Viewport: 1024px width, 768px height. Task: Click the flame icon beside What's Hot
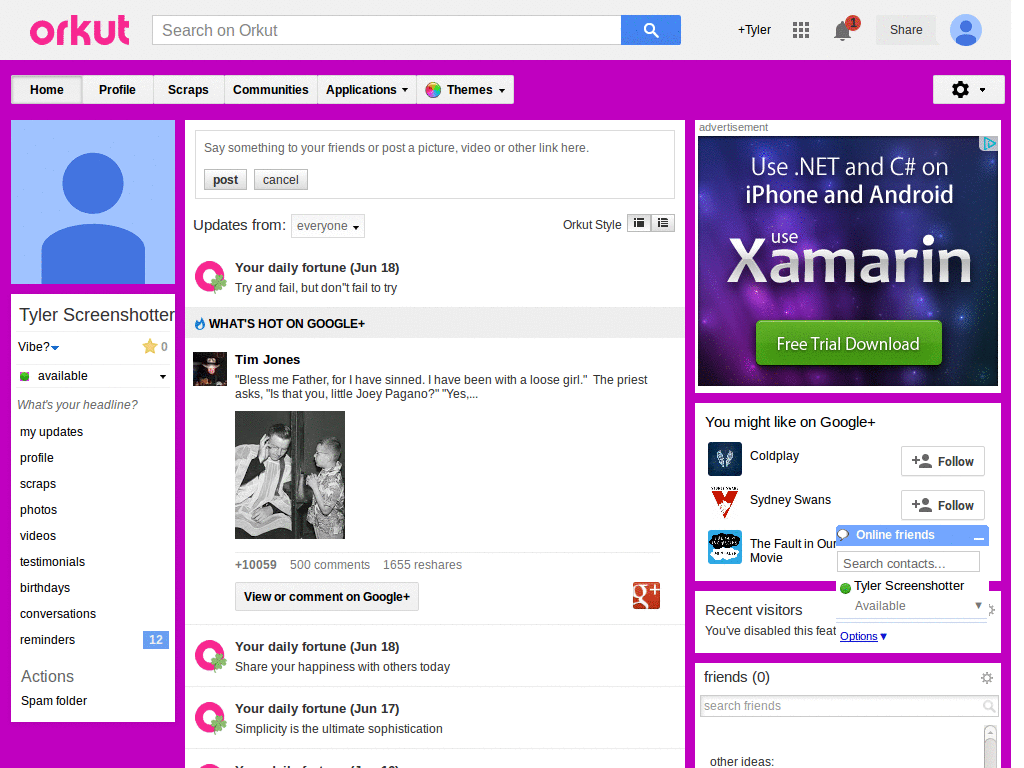200,323
